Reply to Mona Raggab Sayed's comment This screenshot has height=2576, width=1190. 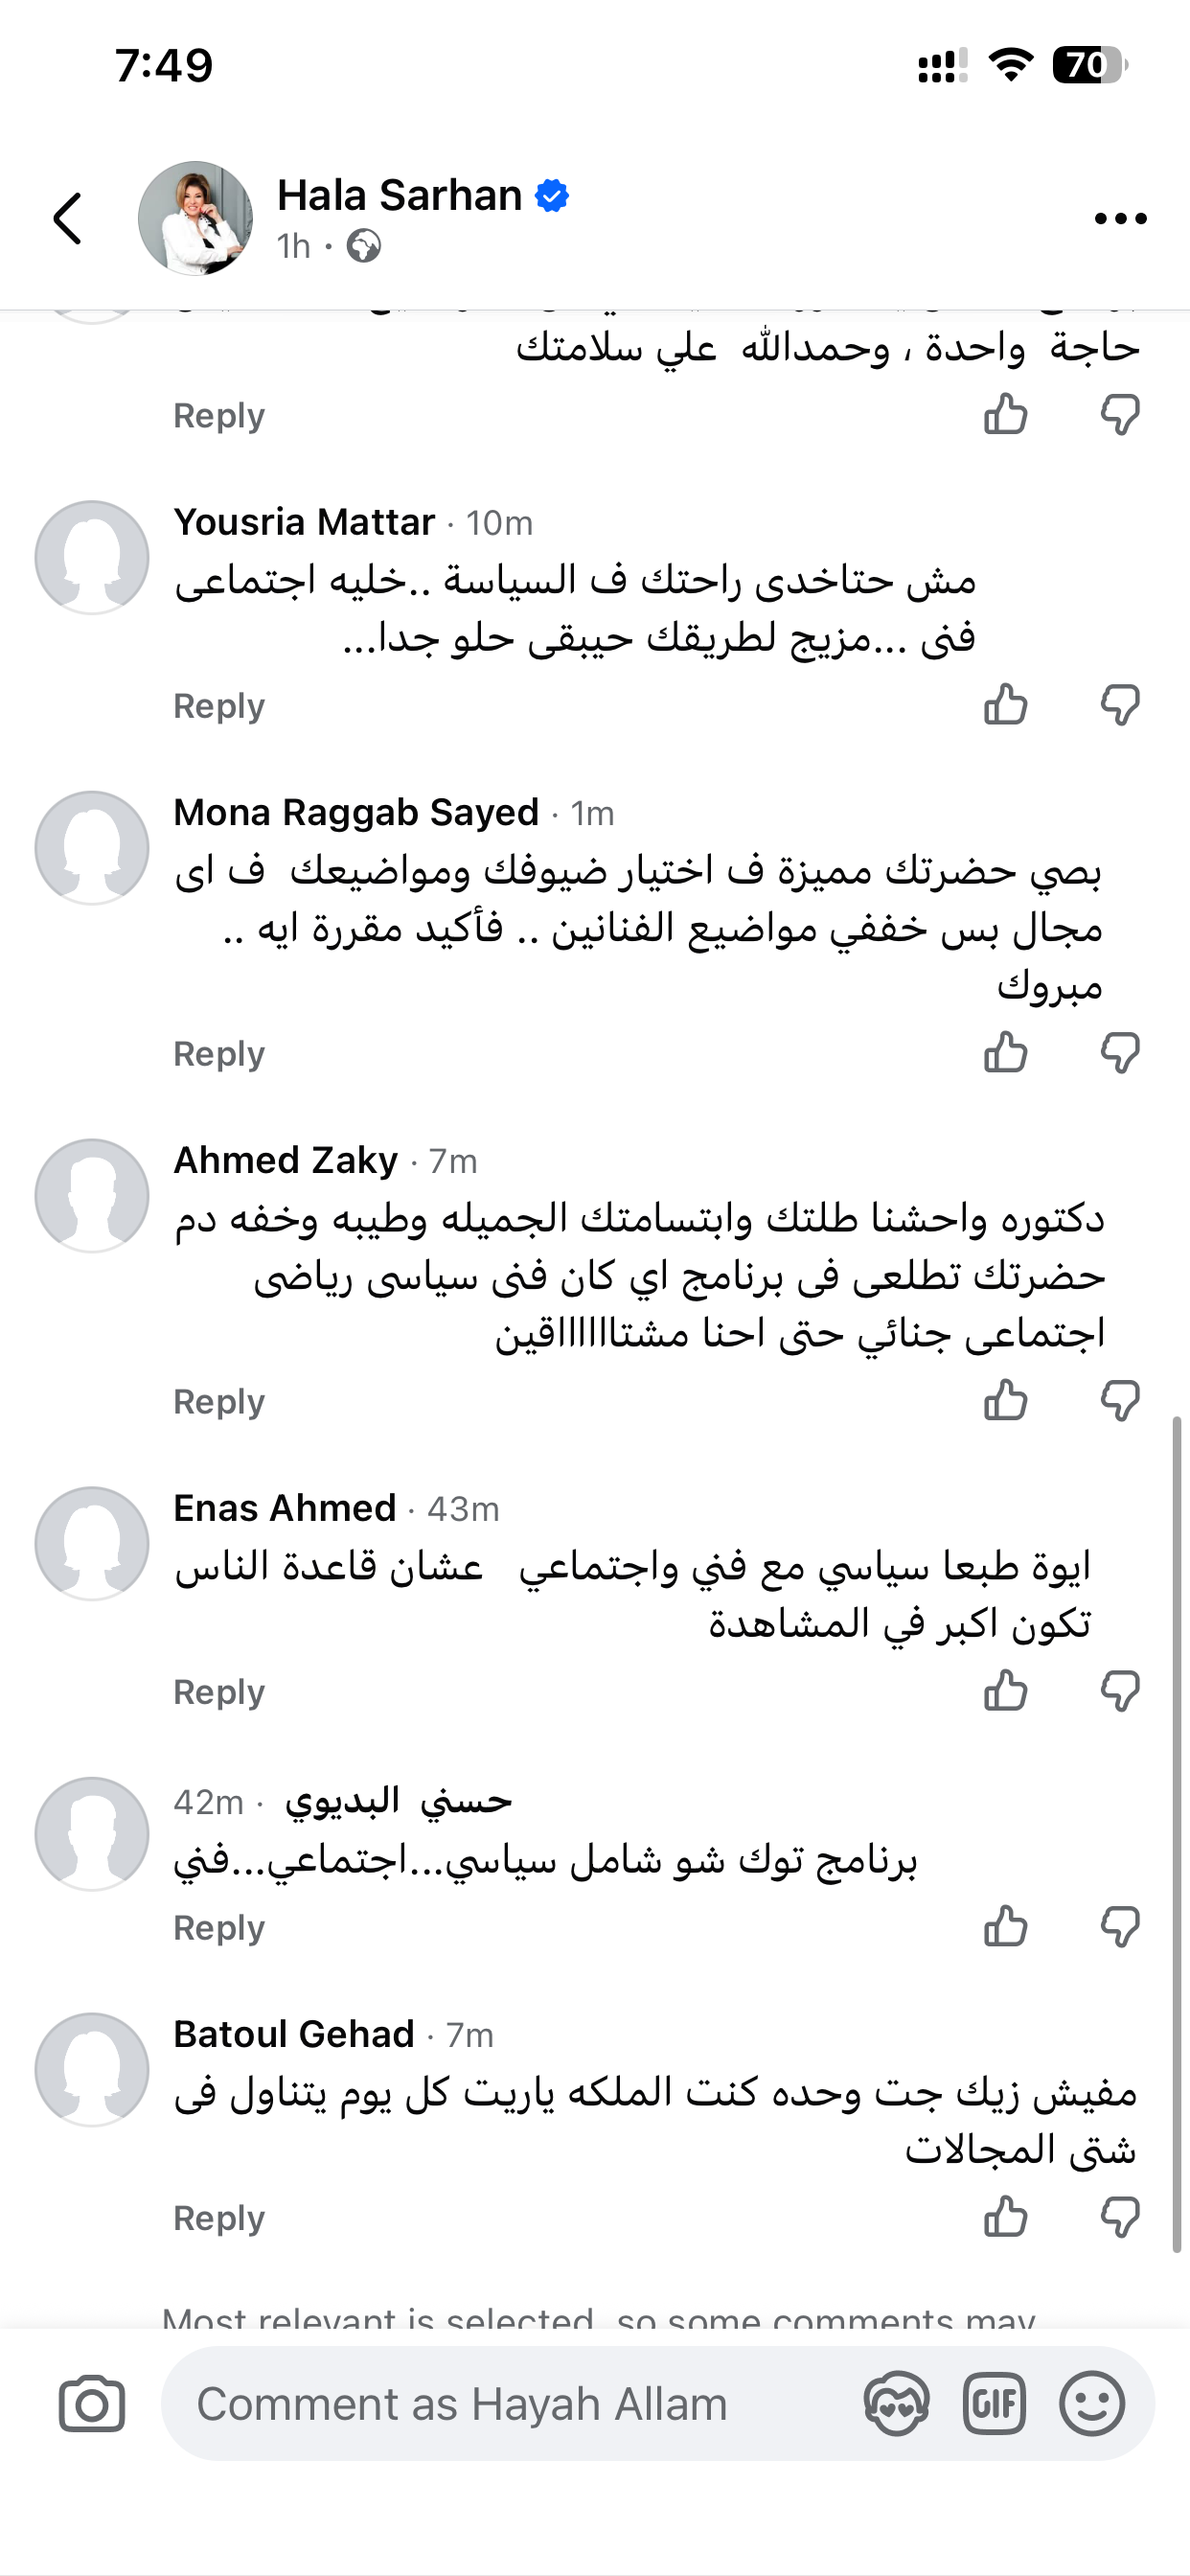click(x=219, y=1054)
